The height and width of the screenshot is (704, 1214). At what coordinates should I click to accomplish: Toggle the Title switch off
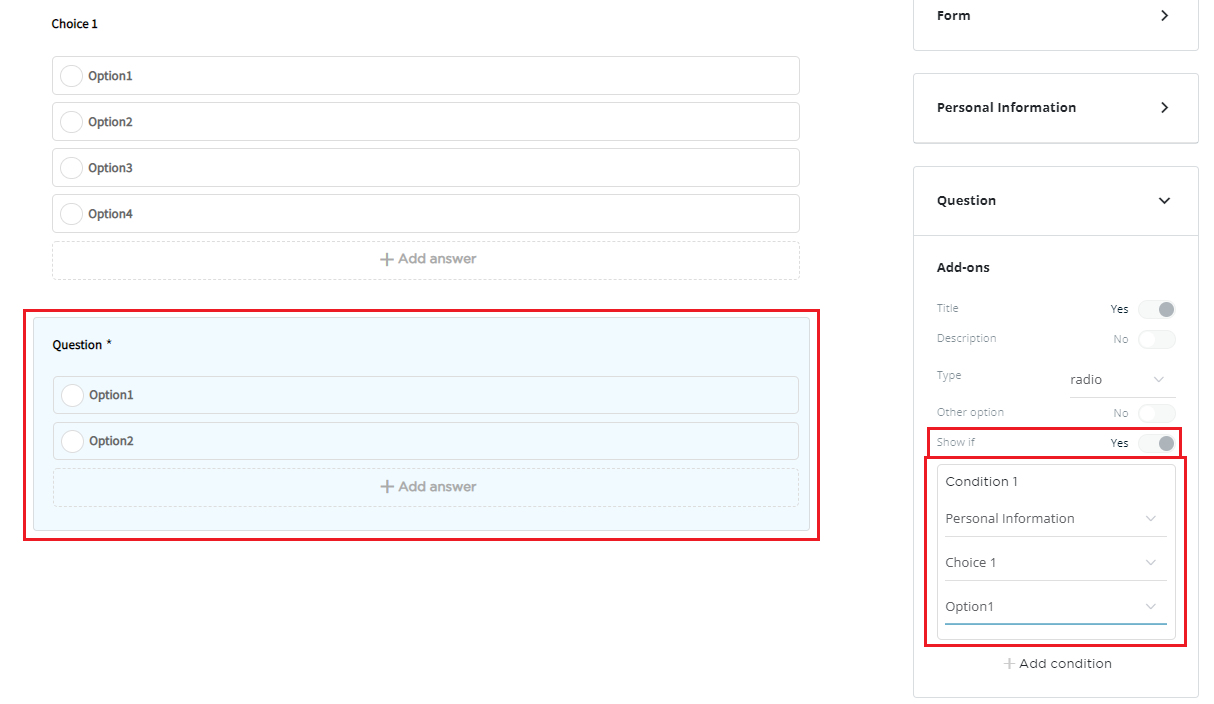[x=1157, y=310]
